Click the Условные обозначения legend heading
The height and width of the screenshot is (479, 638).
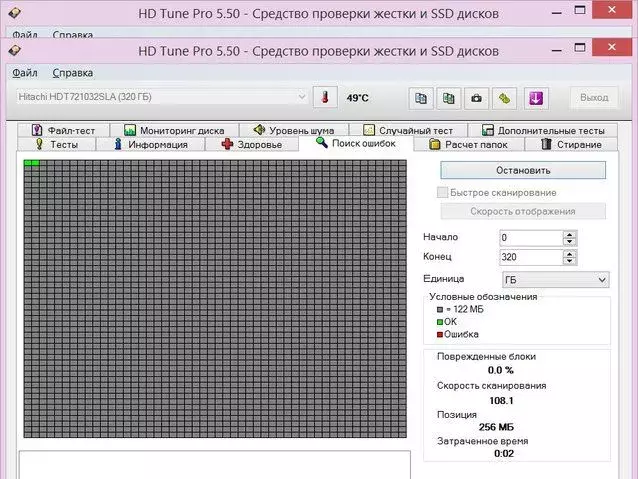483,297
